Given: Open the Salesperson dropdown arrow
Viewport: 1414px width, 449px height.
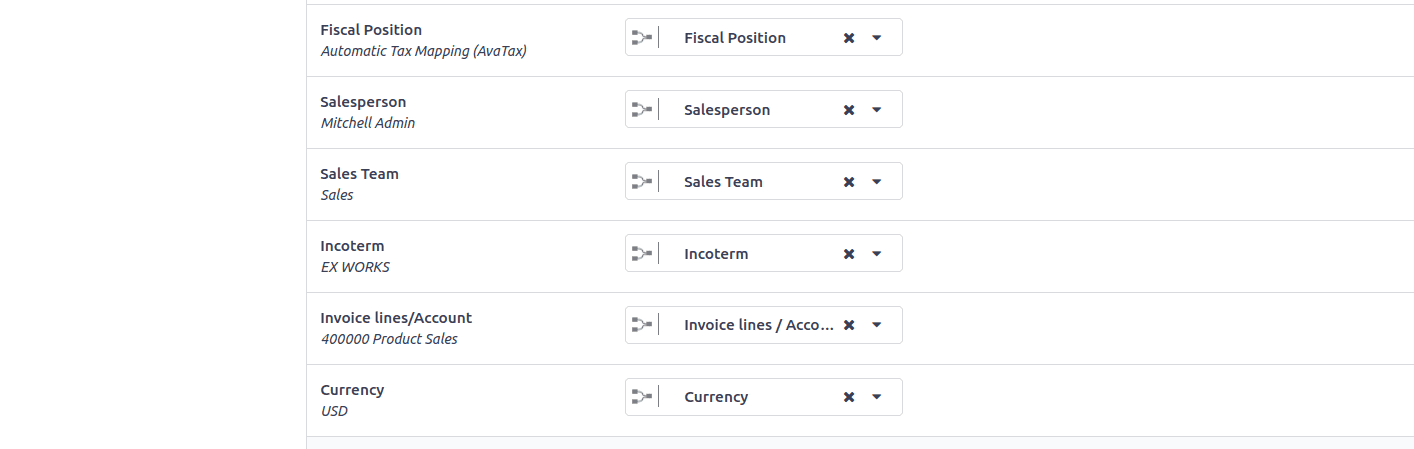Looking at the screenshot, I should 877,110.
